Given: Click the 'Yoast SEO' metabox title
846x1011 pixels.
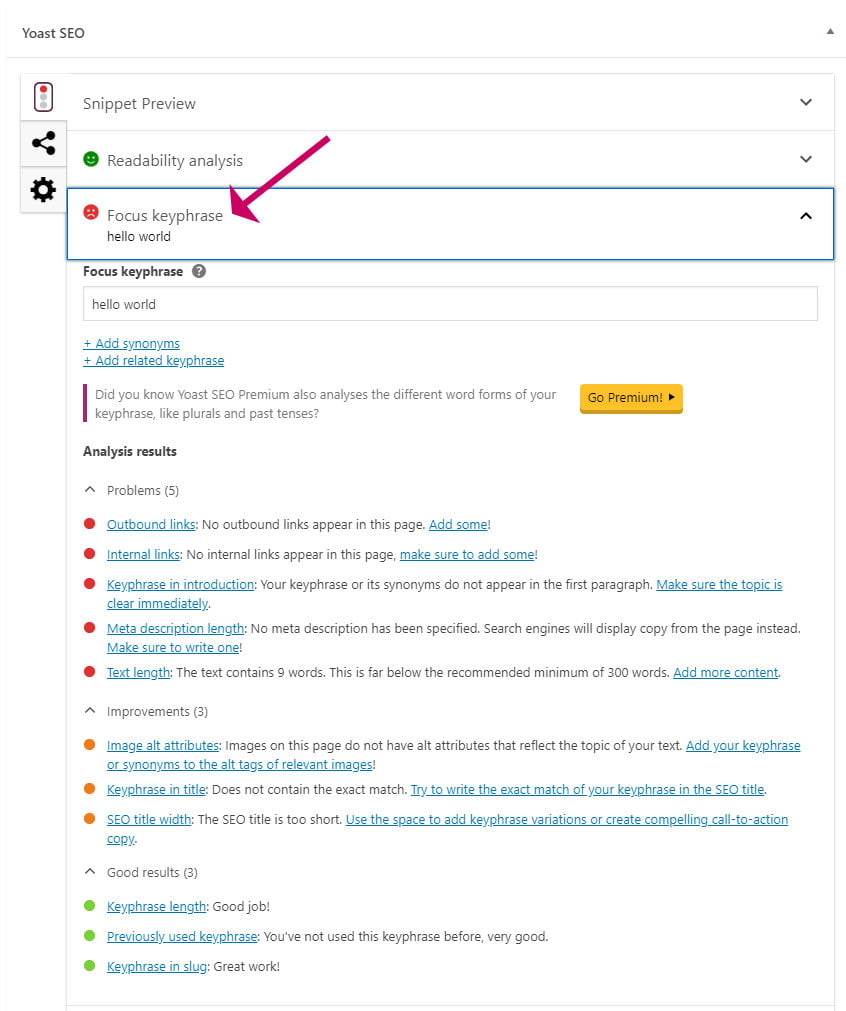Looking at the screenshot, I should tap(53, 33).
